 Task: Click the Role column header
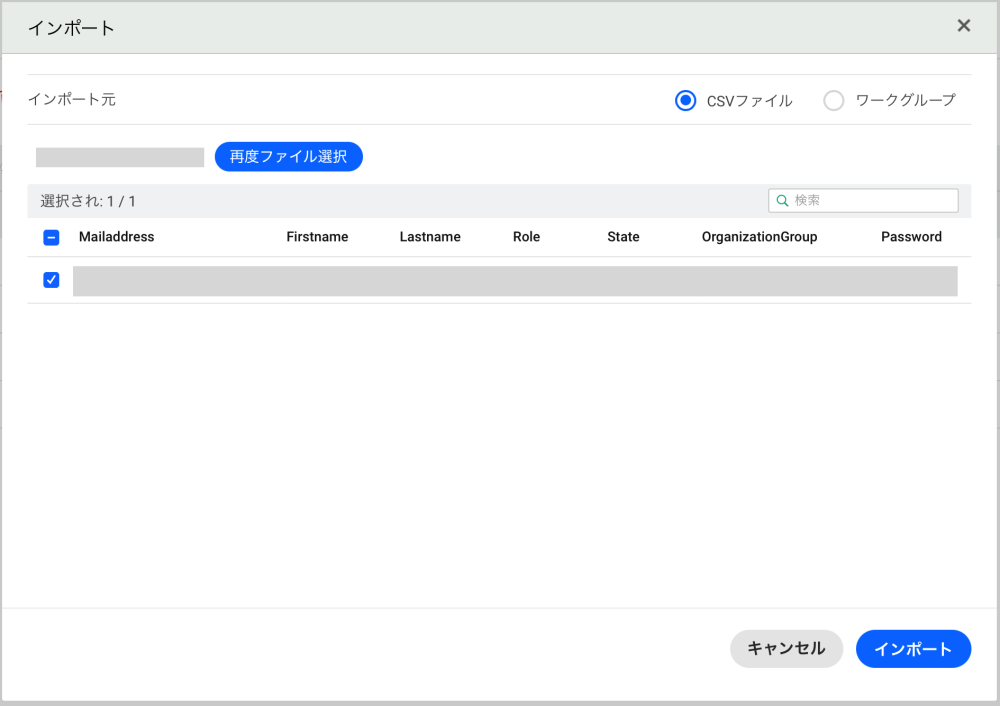pyautogui.click(x=526, y=237)
